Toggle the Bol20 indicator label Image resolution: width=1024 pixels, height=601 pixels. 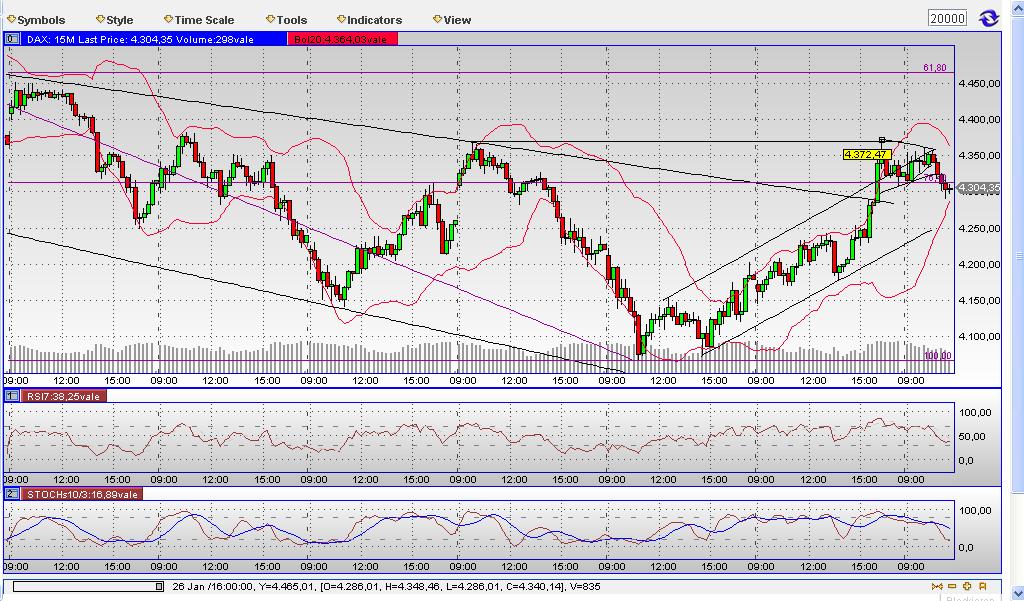coord(345,38)
